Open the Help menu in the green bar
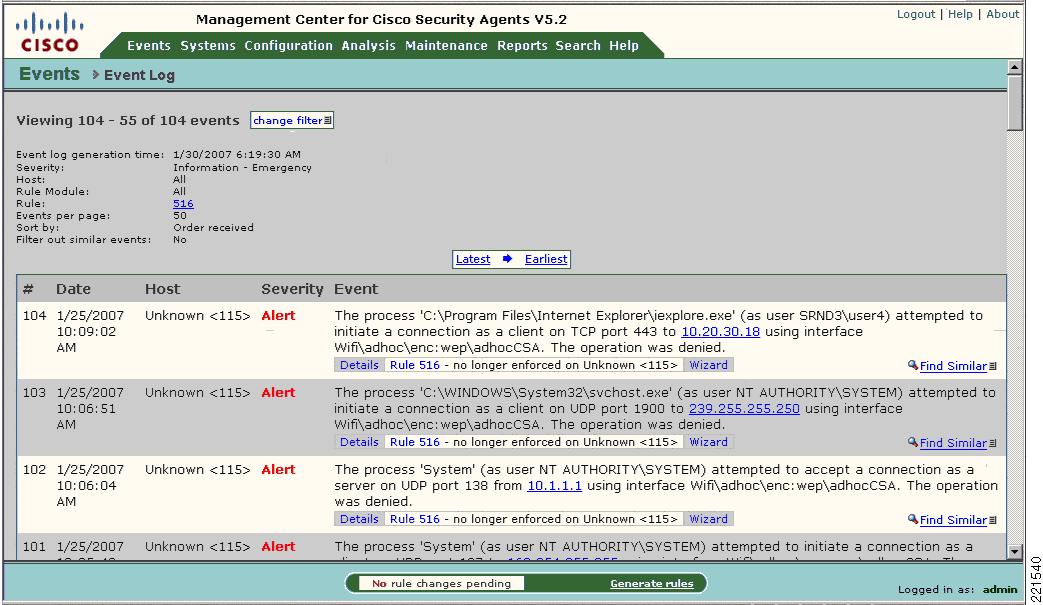 tap(624, 45)
